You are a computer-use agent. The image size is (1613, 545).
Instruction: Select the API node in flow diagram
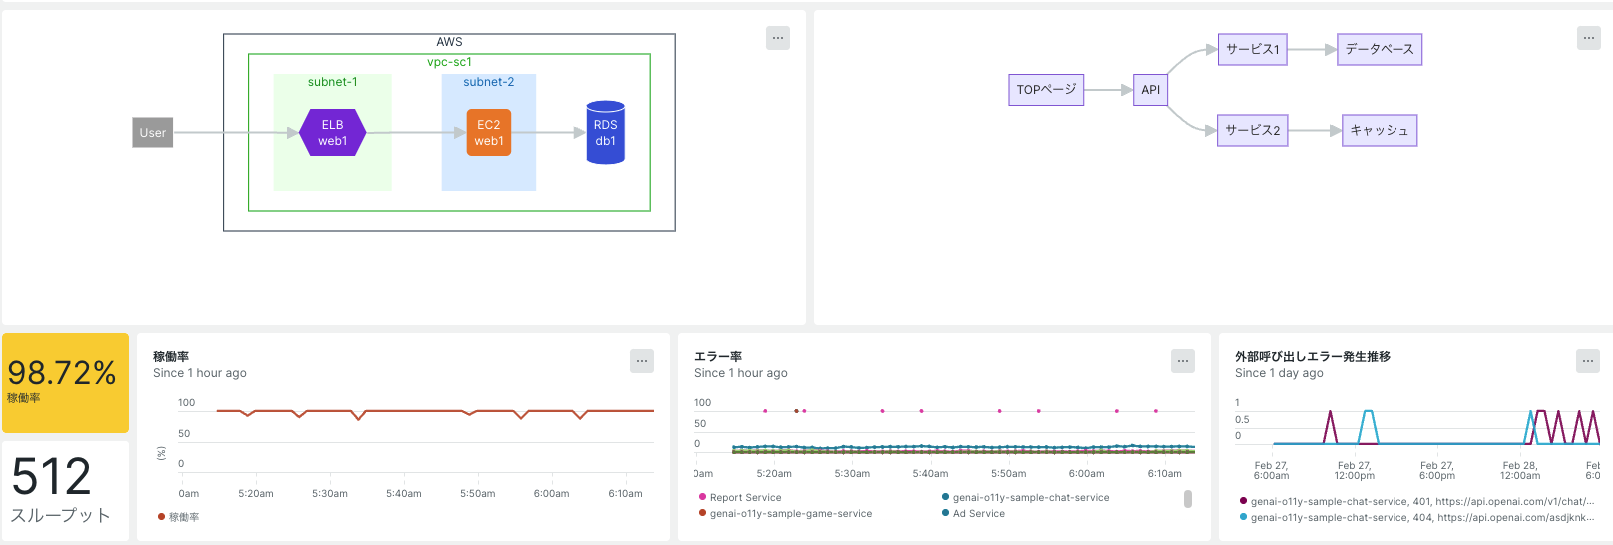point(1151,90)
